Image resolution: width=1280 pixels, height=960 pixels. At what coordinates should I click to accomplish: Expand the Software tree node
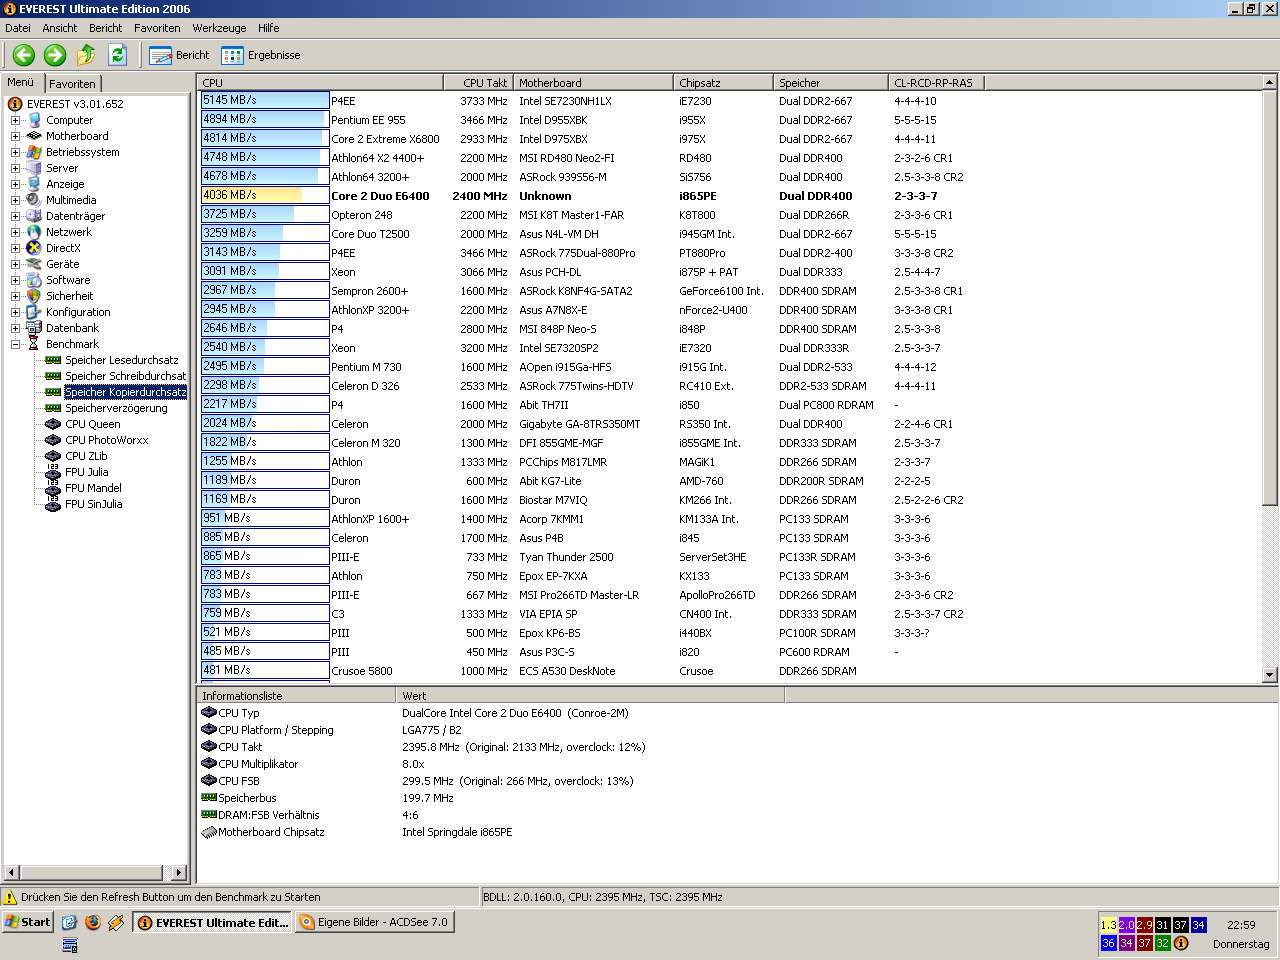(x=15, y=280)
